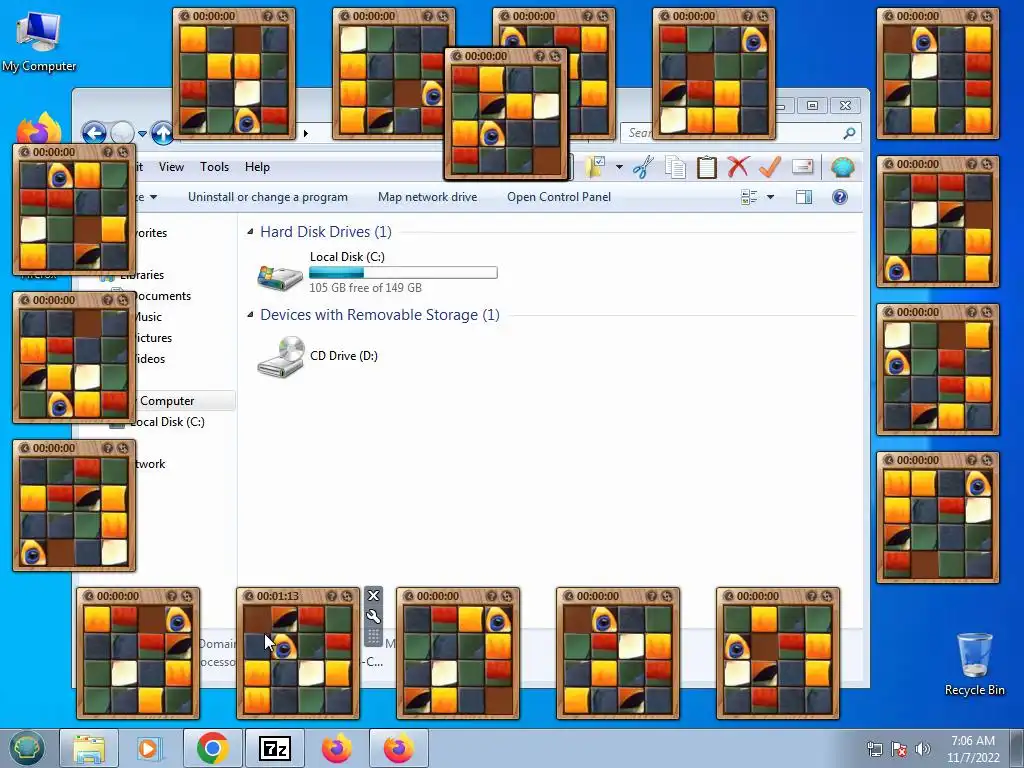Image resolution: width=1024 pixels, height=768 pixels.
Task: Click '105 GB free of 149 GB' text
Action: (366, 287)
